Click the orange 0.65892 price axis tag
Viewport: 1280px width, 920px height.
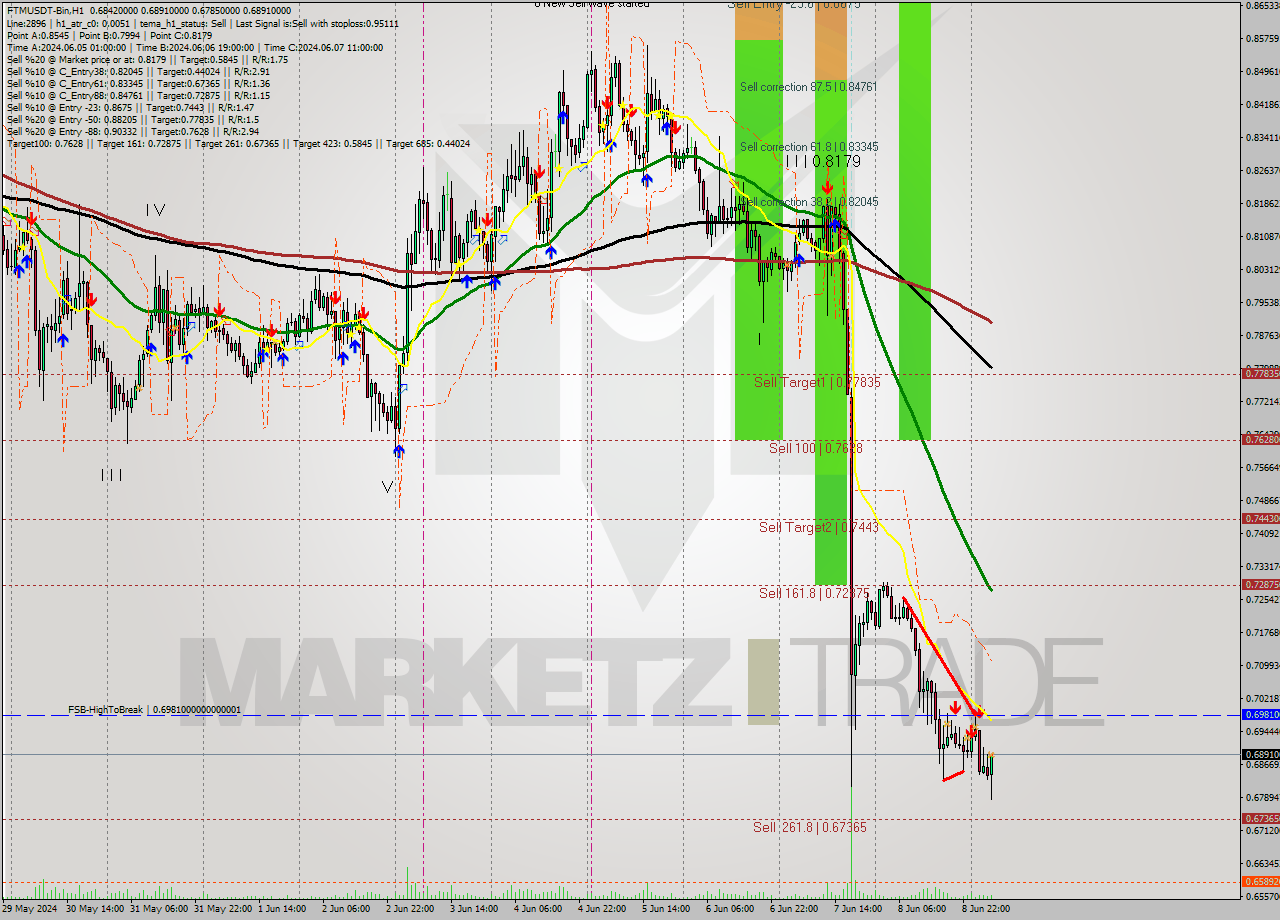point(1260,882)
